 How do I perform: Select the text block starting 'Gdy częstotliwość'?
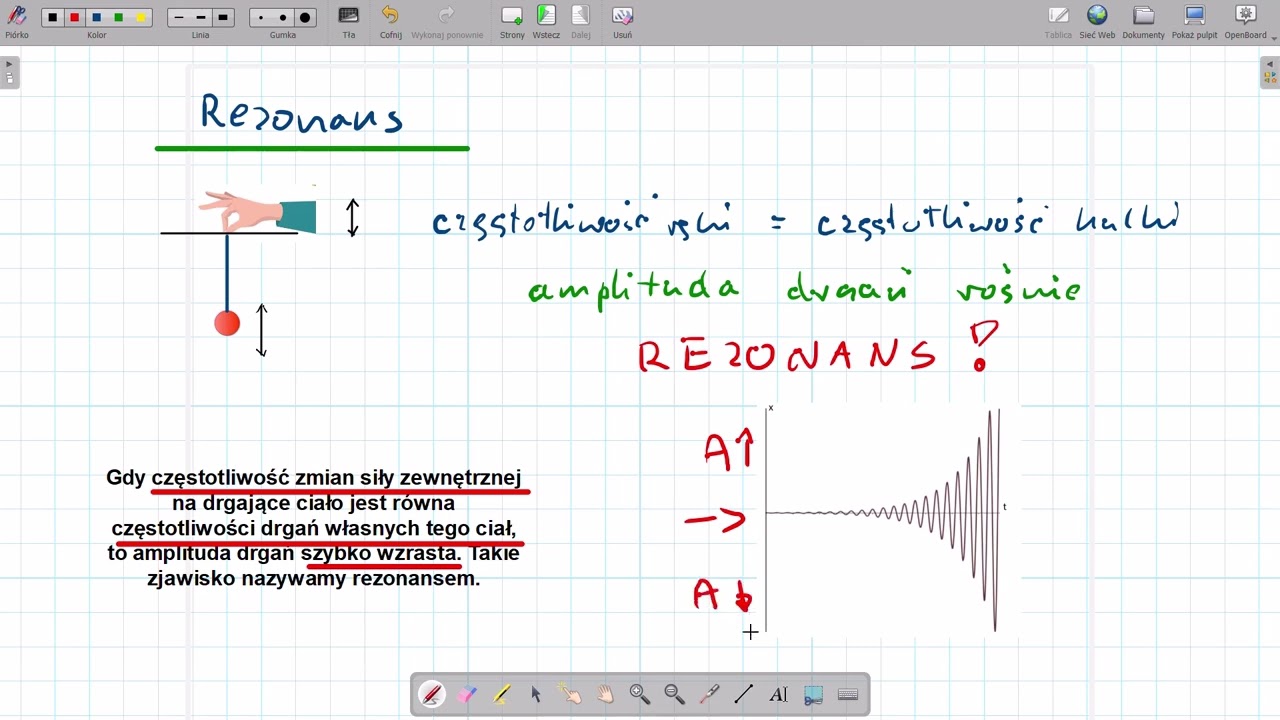click(314, 528)
